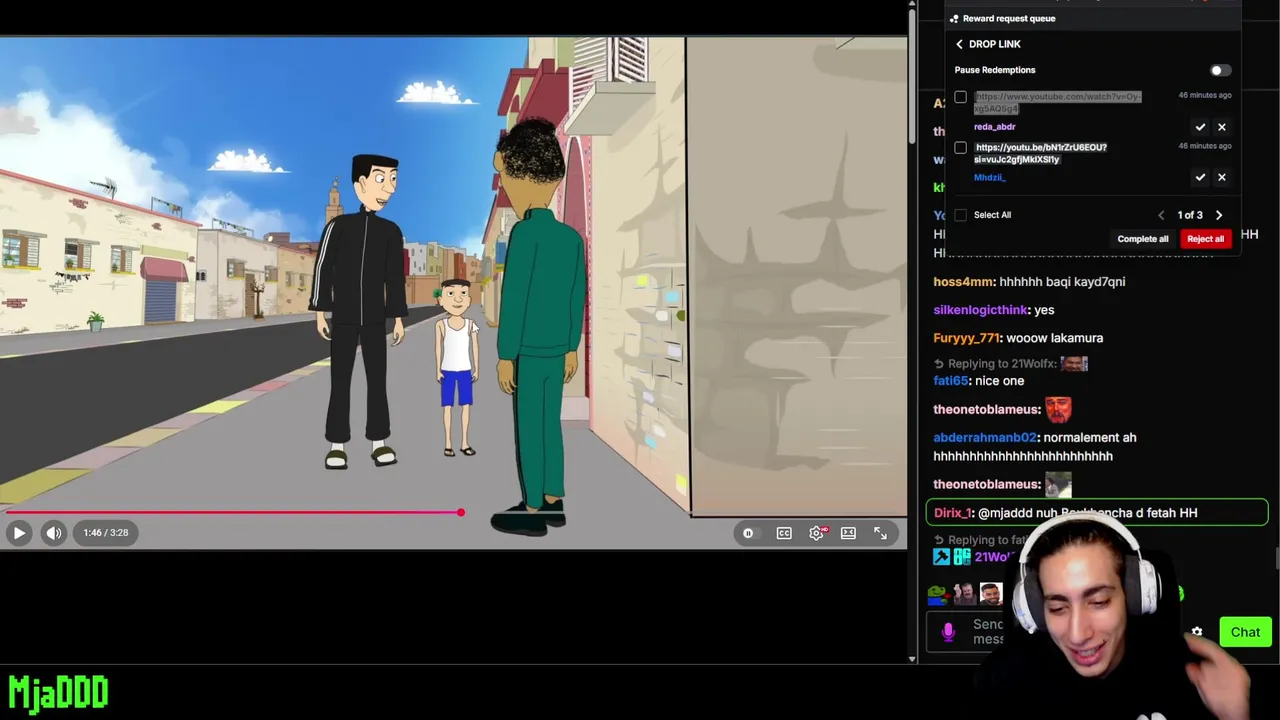Screen dimensions: 1280x720
Task: Reject Mhdzii_'s request with the X
Action: click(x=1221, y=177)
